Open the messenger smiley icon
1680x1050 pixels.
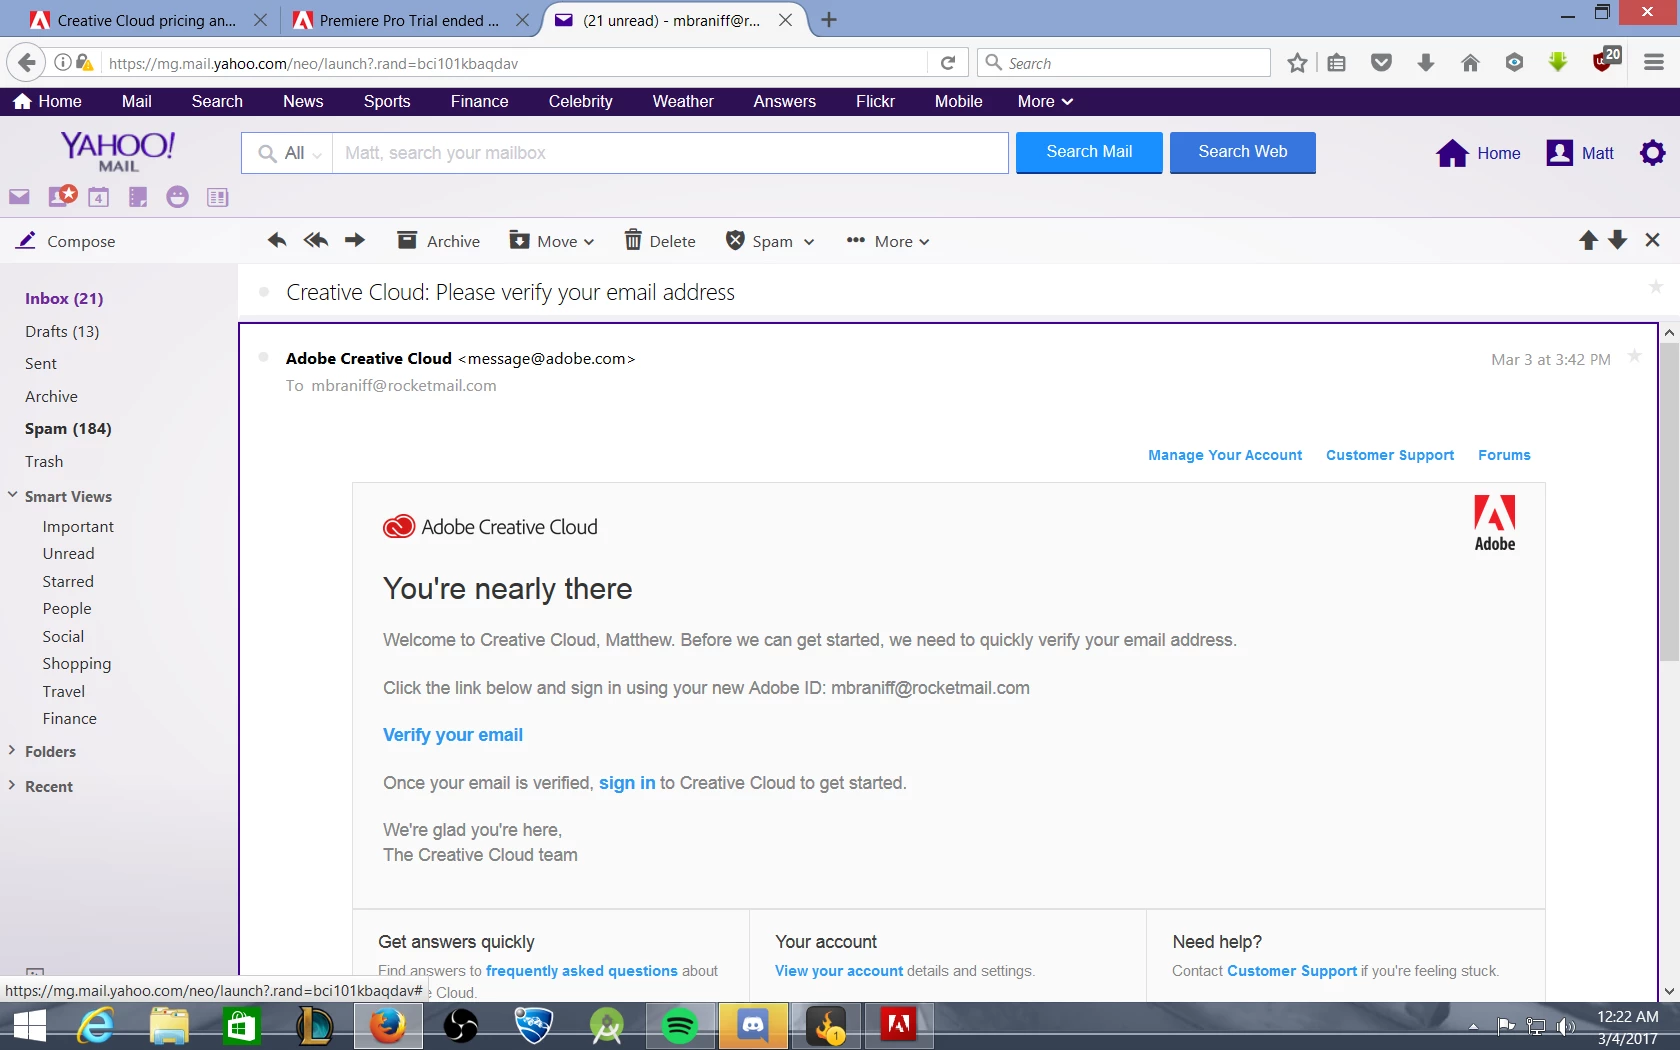click(177, 197)
